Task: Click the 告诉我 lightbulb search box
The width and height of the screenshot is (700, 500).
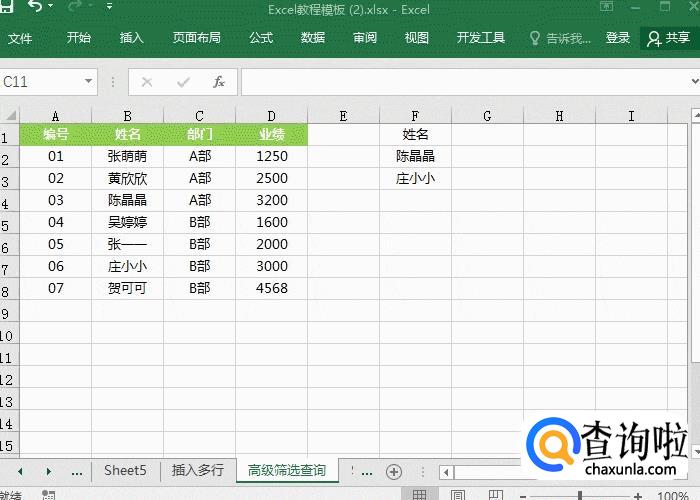Action: point(560,38)
